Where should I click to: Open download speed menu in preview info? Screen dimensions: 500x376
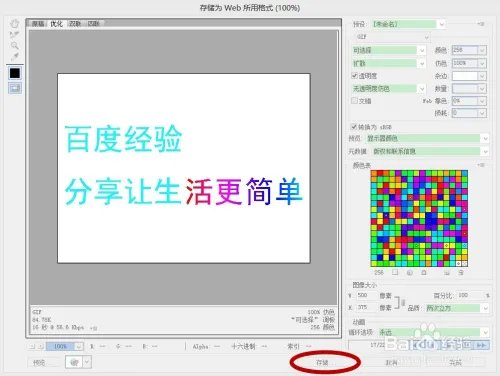coord(94,328)
